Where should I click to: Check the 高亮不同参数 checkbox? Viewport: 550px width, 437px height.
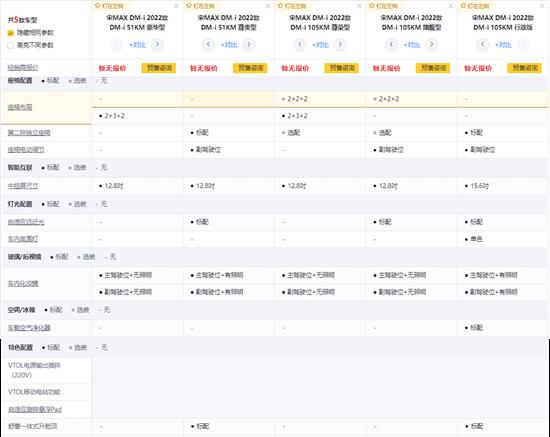pyautogui.click(x=11, y=45)
